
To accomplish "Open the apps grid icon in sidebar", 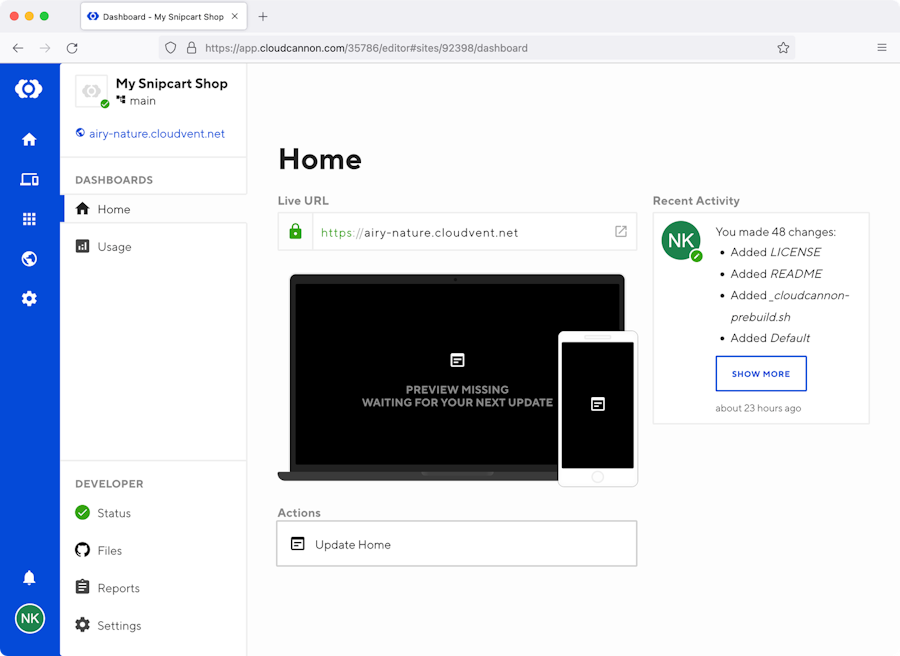I will pos(29,219).
